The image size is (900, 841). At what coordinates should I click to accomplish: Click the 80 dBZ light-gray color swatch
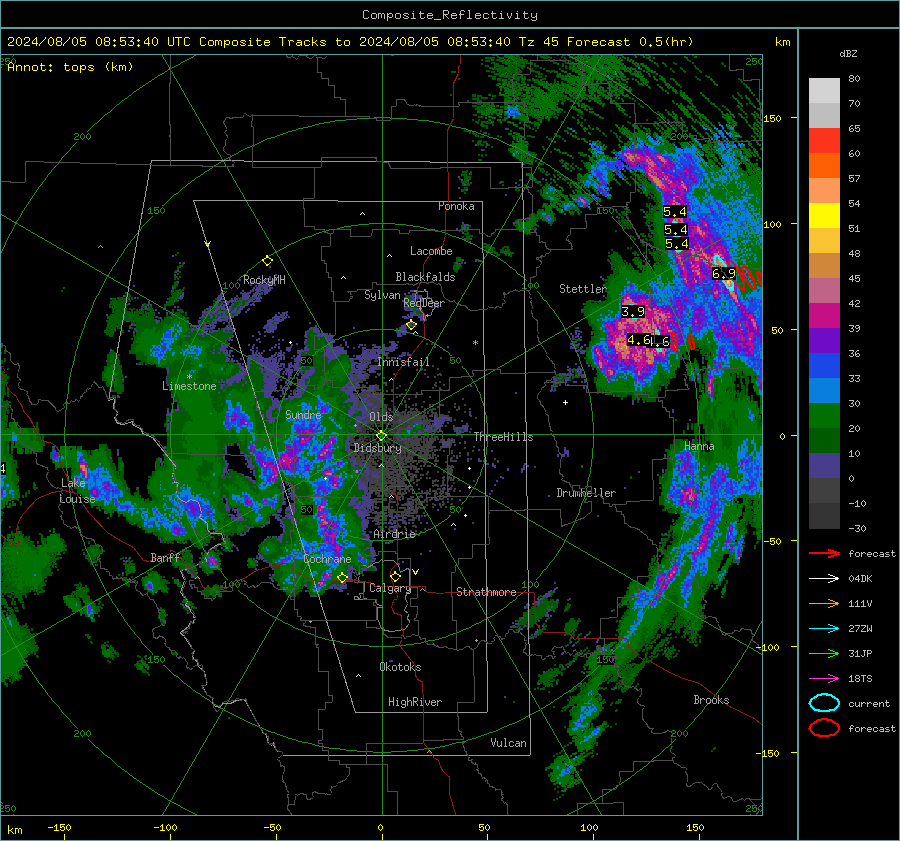[x=824, y=91]
